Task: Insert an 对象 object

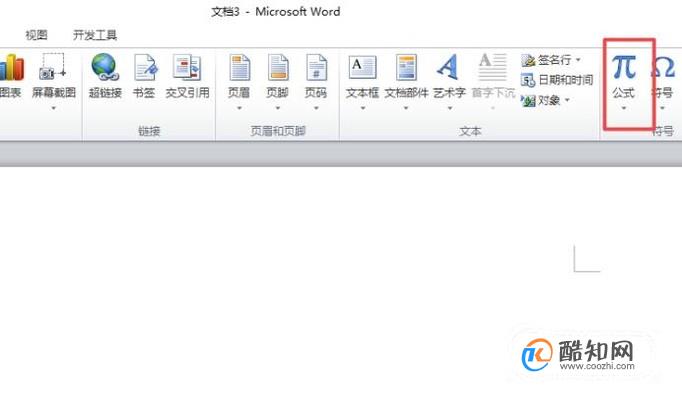Action: pos(541,101)
